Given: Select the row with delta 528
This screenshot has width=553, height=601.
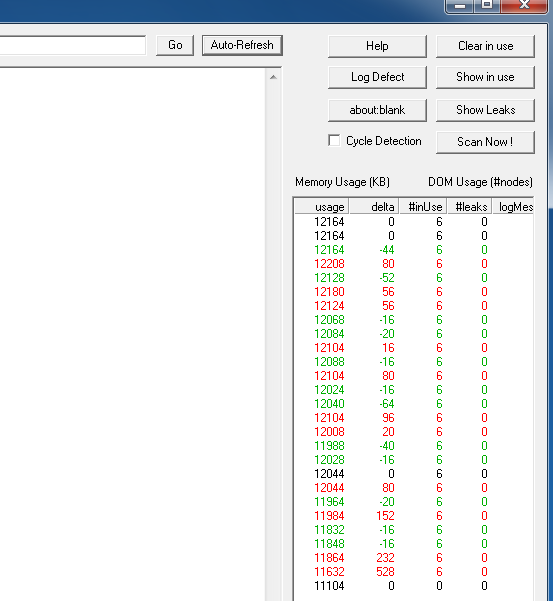Looking at the screenshot, I should point(414,571).
